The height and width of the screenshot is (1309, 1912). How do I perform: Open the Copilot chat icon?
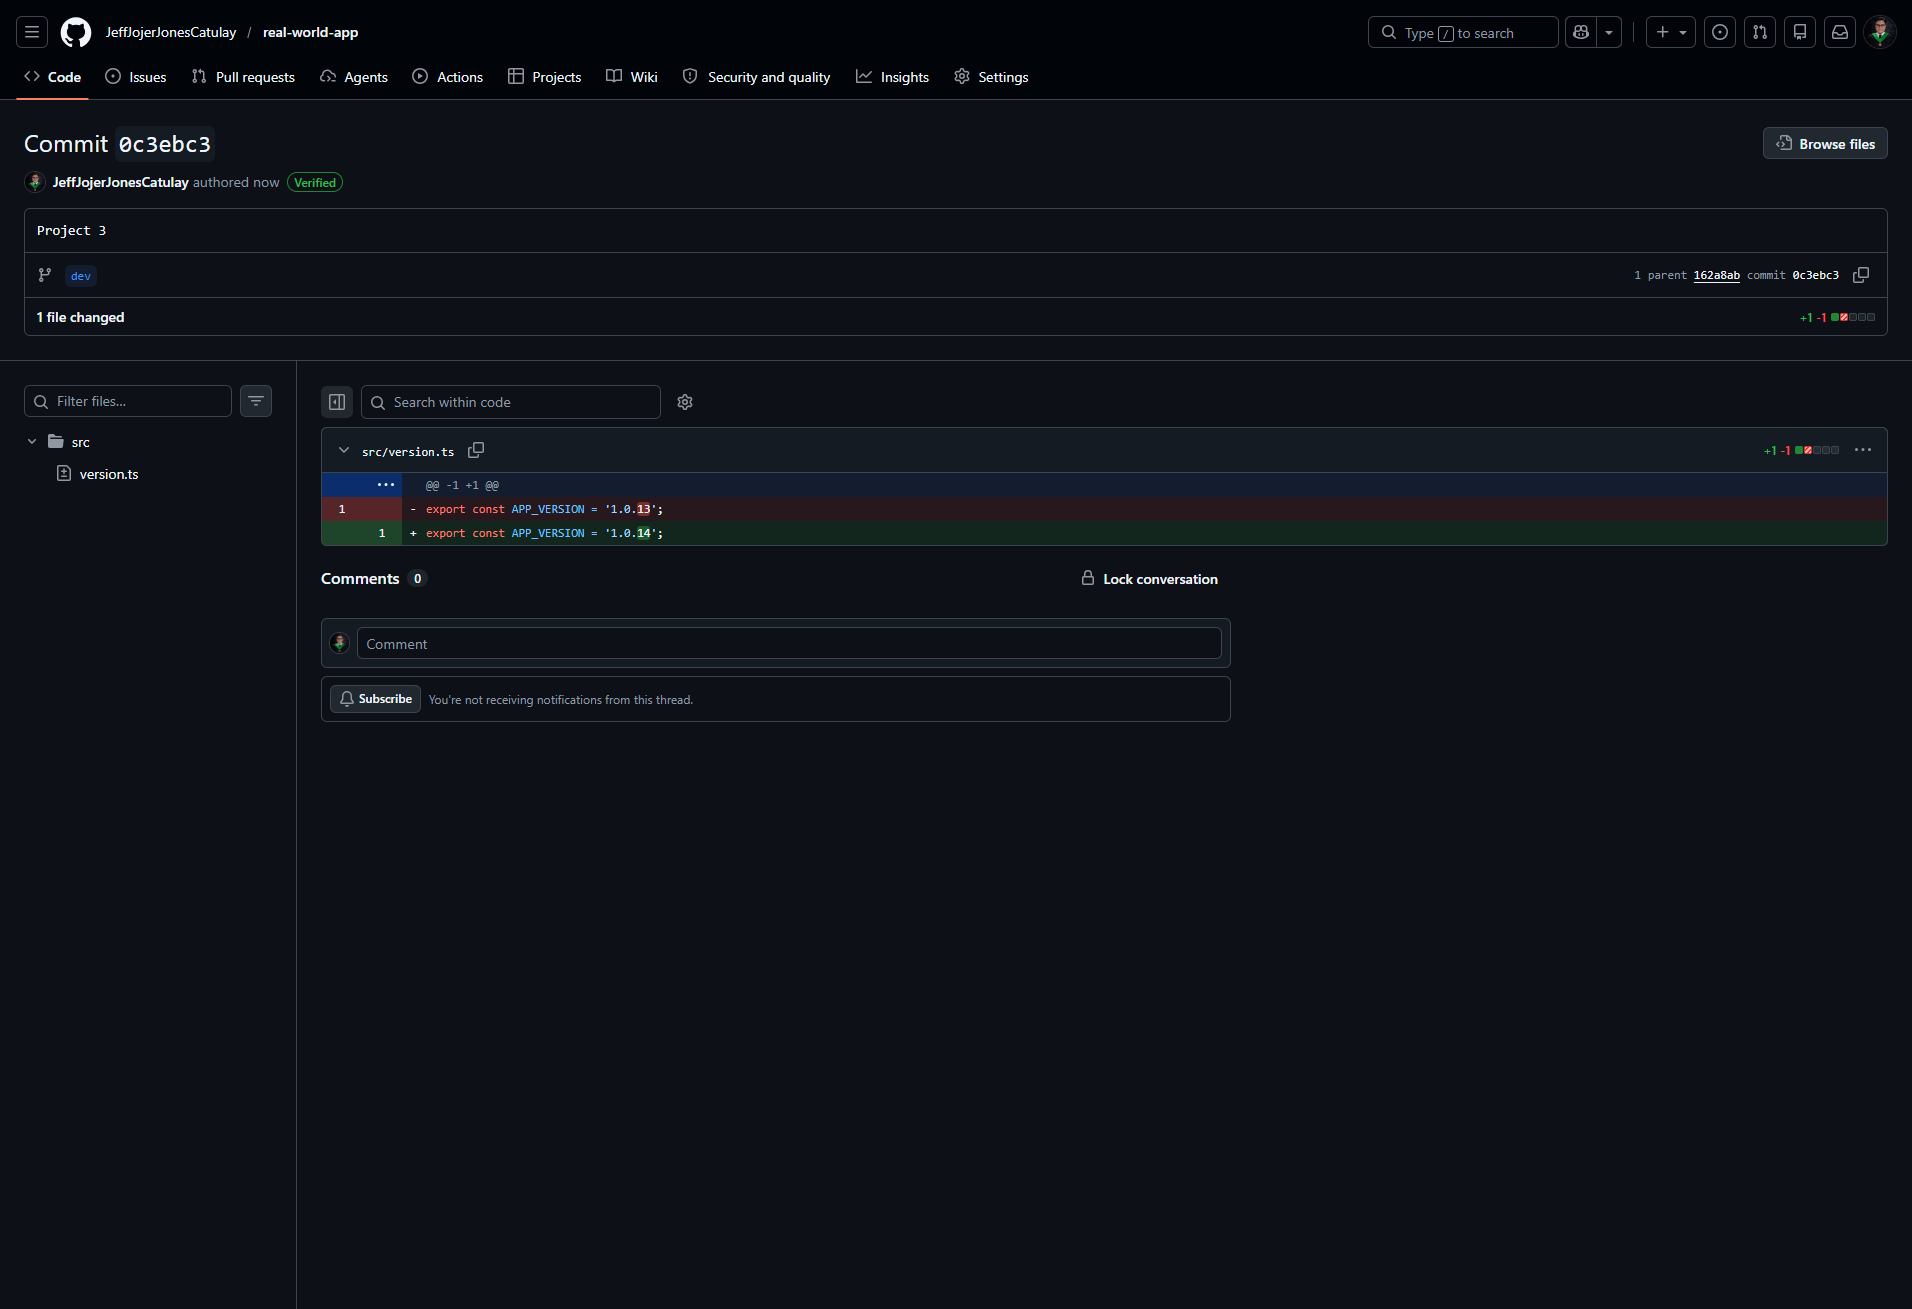[1581, 32]
